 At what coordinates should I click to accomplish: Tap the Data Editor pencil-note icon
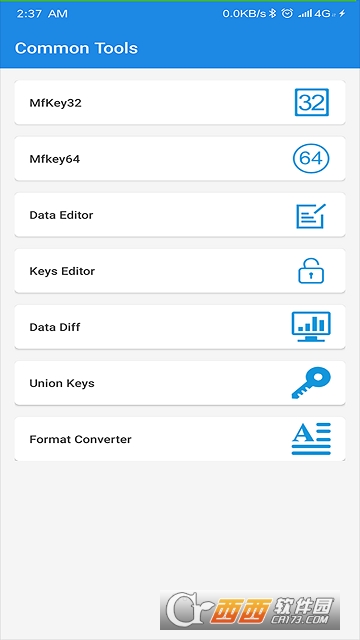[311, 215]
